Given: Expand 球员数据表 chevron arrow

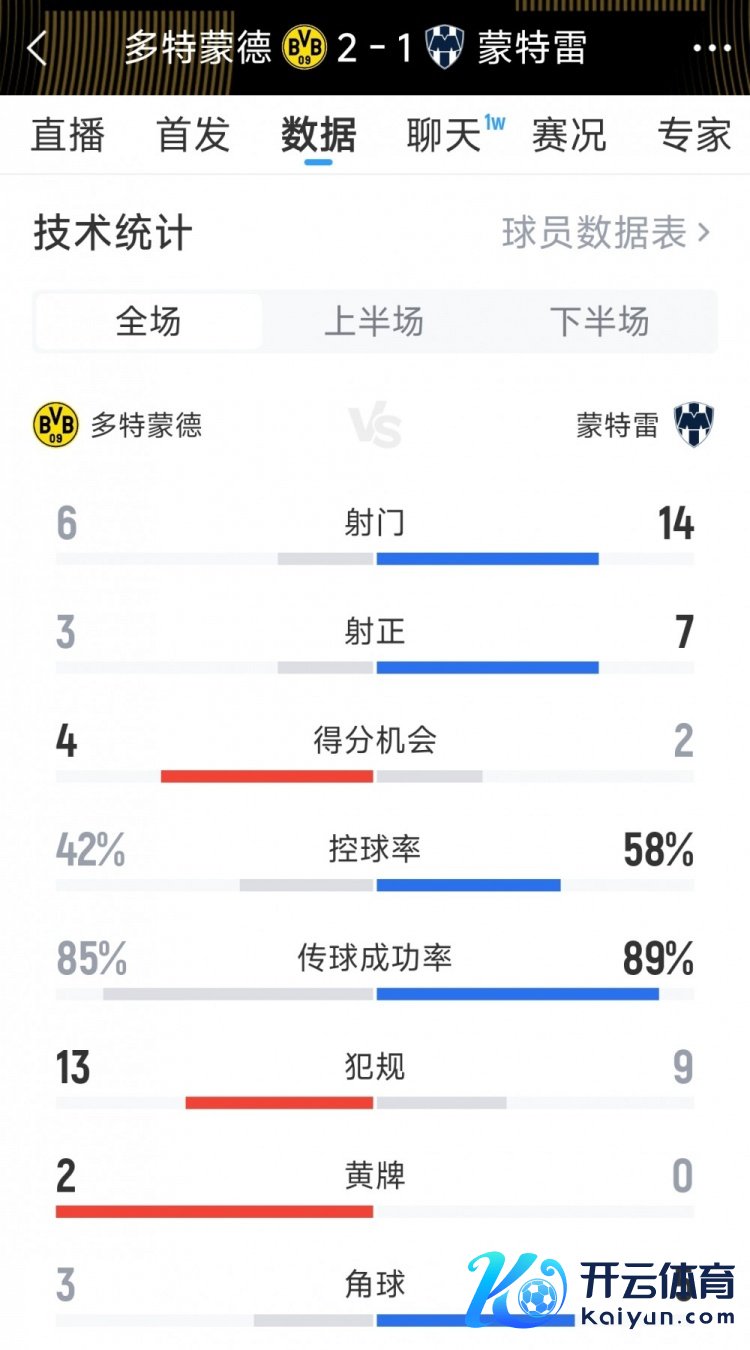Looking at the screenshot, I should [x=704, y=233].
